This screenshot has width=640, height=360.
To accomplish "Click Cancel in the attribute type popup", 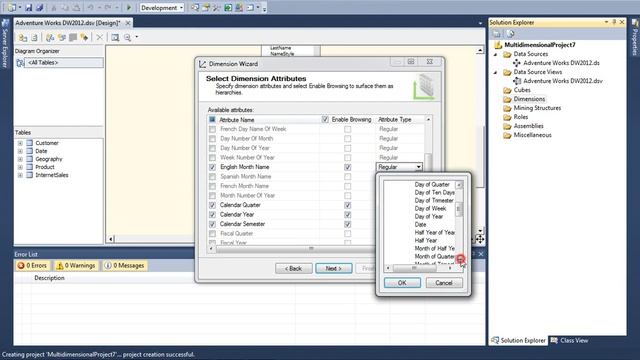I will (x=444, y=283).
